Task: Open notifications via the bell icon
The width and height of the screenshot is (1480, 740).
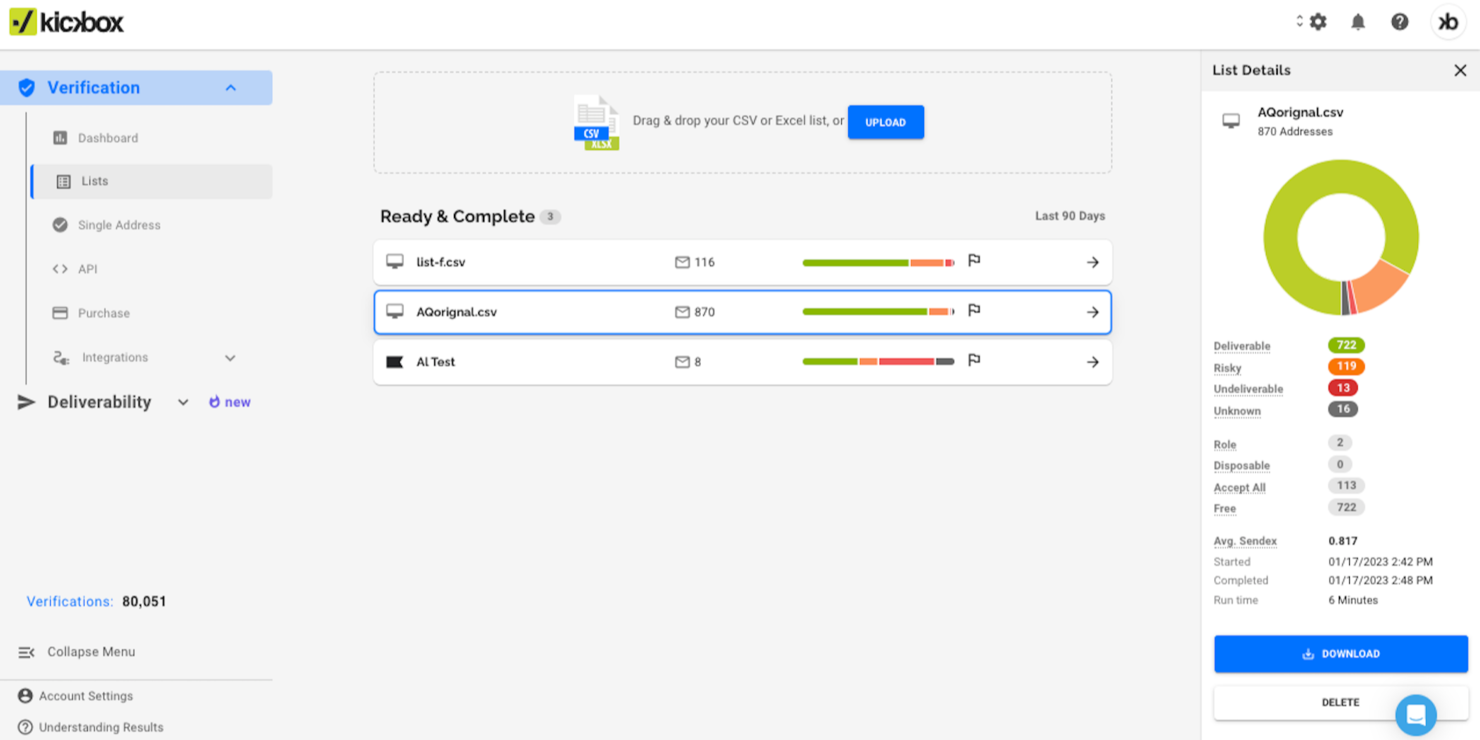Action: [1358, 20]
